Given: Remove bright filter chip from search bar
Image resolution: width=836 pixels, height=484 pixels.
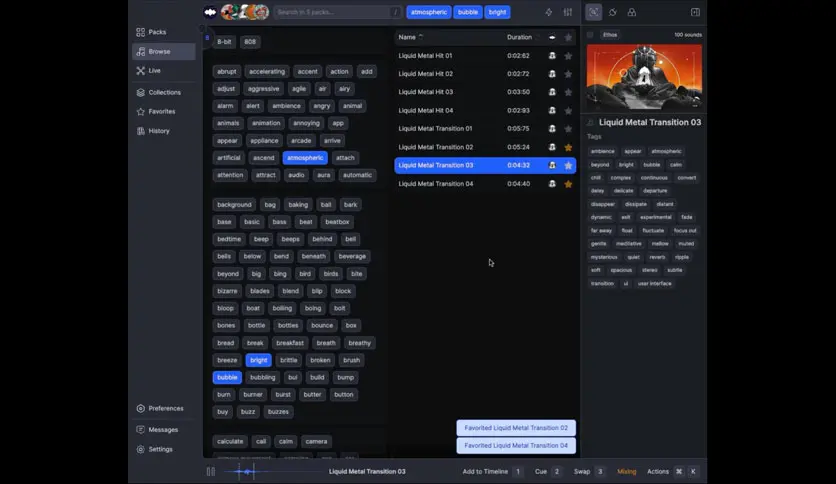Looking at the screenshot, I should pyautogui.click(x=497, y=12).
